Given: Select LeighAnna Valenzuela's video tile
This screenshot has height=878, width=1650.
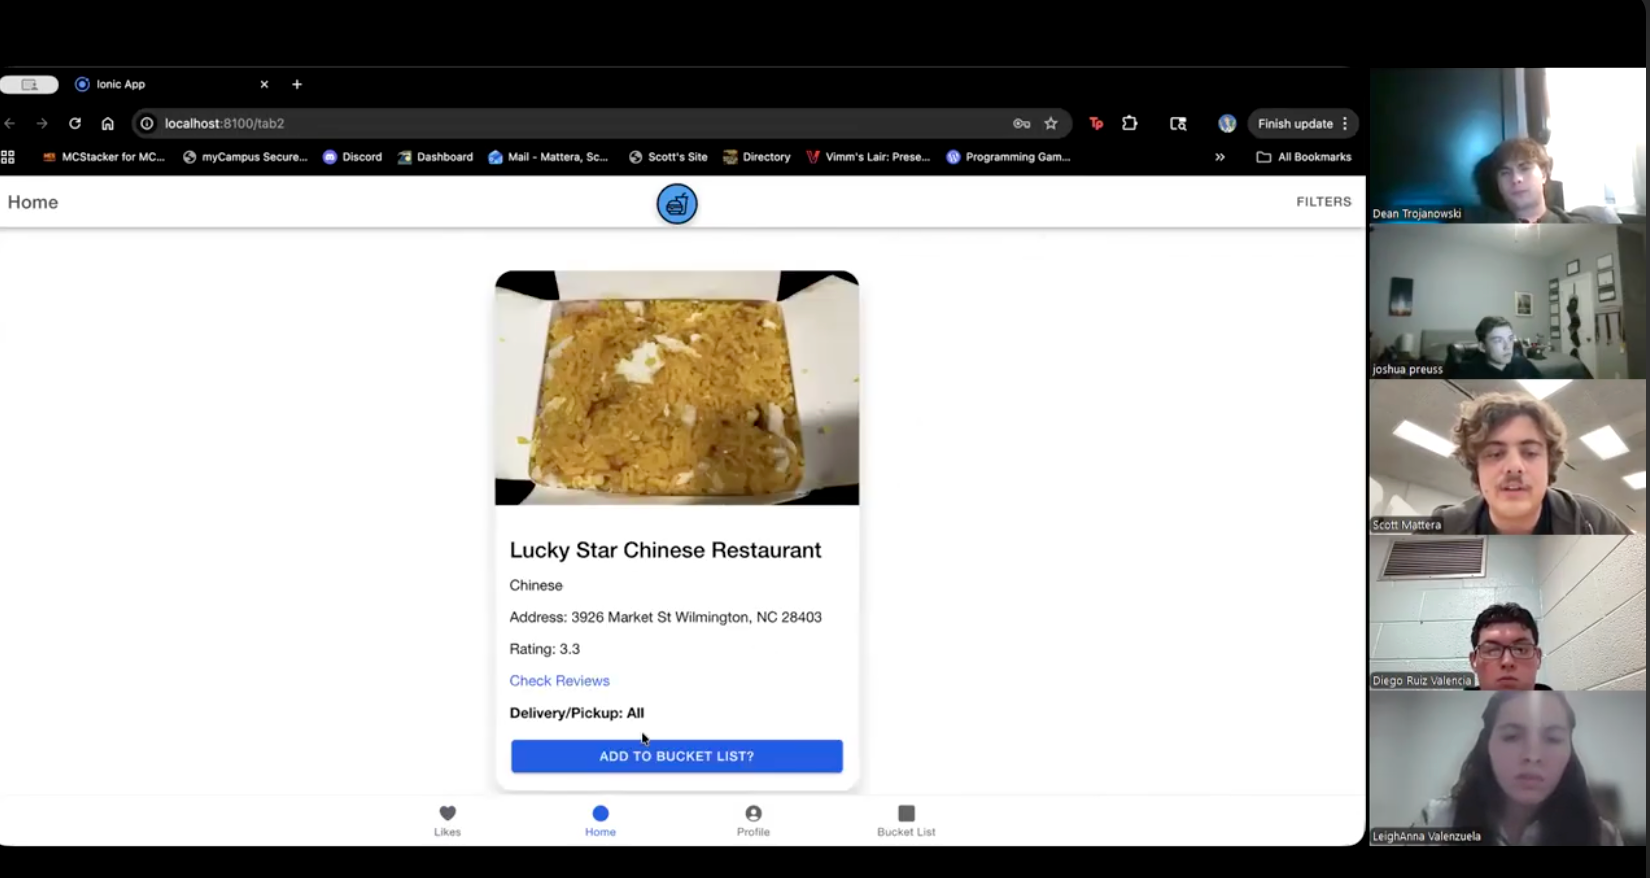Looking at the screenshot, I should pos(1507,769).
